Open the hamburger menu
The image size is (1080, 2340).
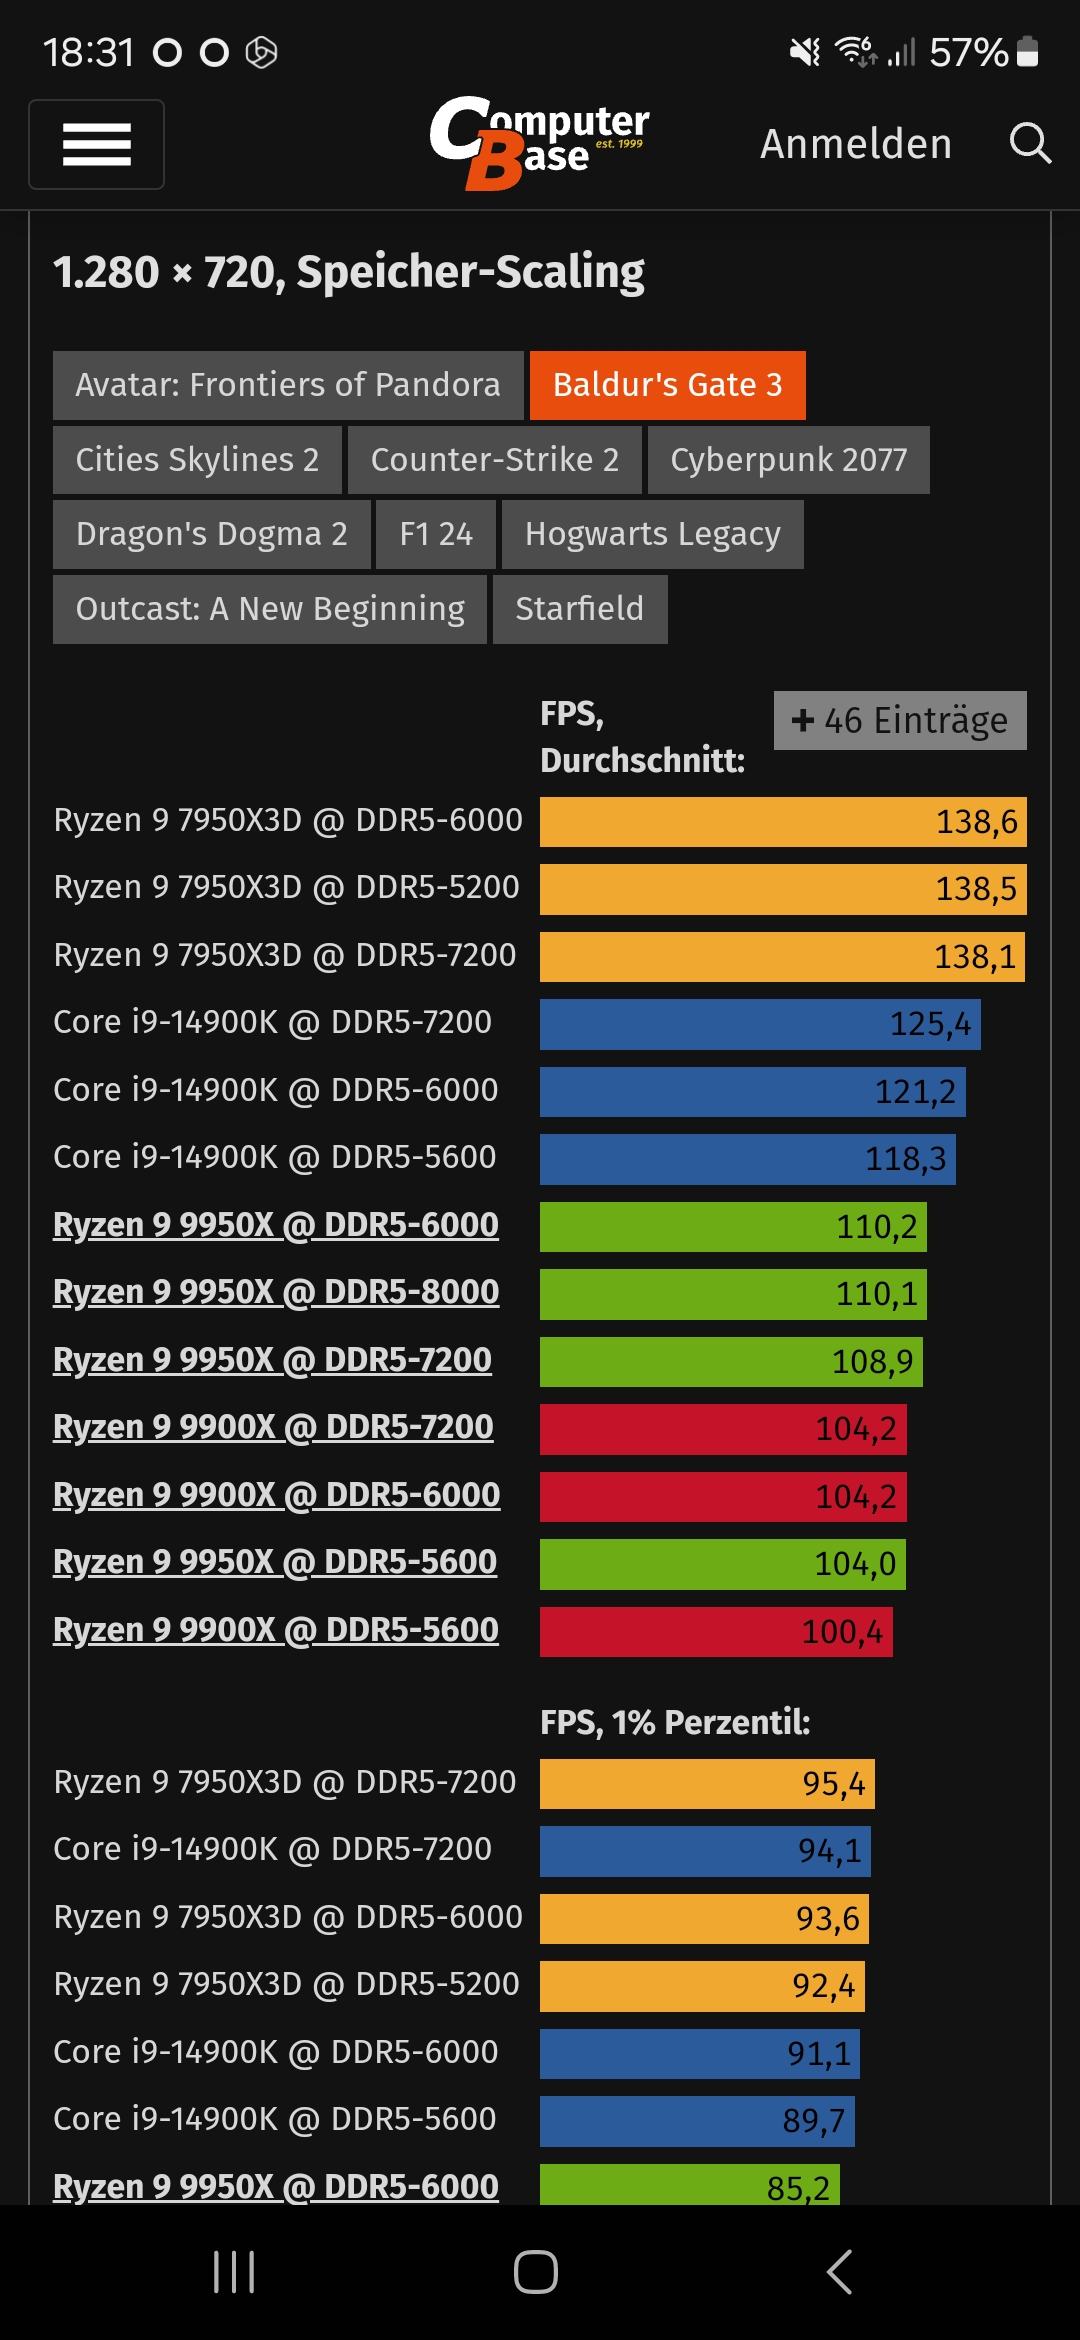pyautogui.click(x=96, y=144)
